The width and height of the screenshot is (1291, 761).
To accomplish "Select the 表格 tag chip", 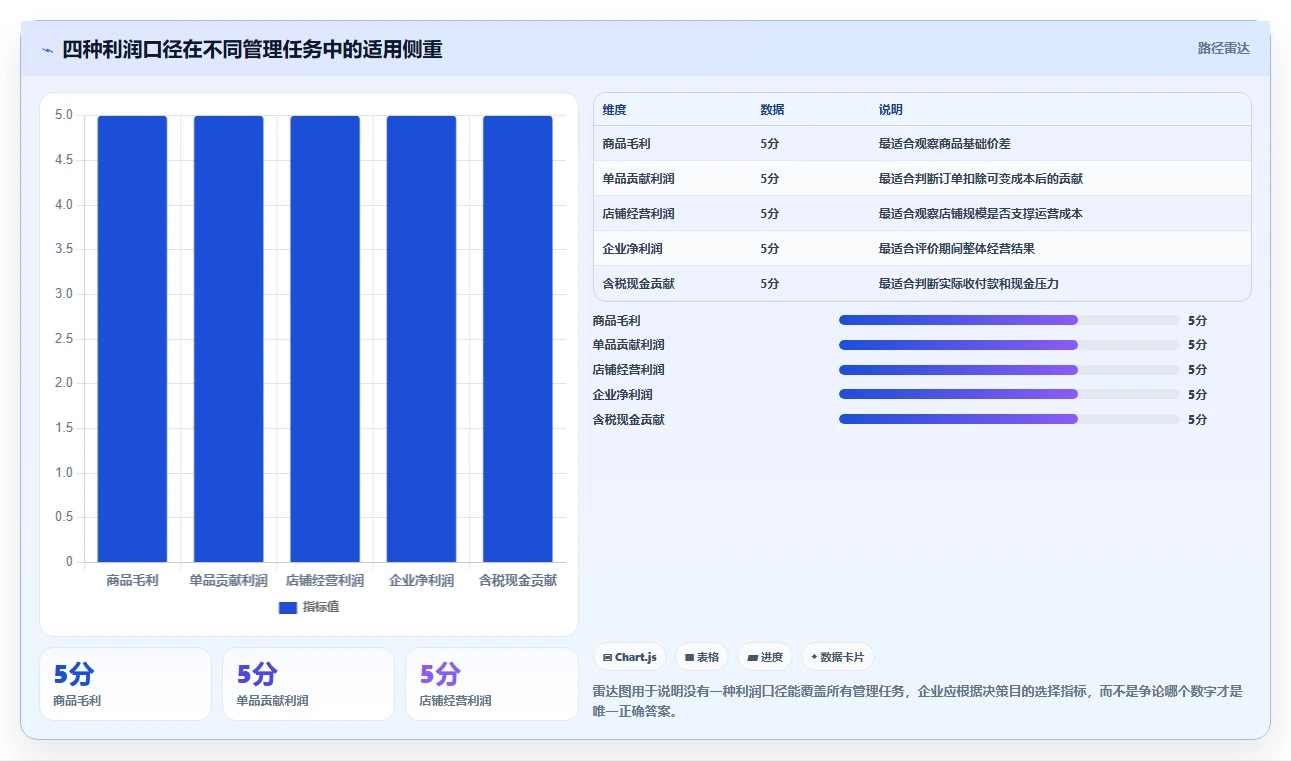I will click(702, 657).
